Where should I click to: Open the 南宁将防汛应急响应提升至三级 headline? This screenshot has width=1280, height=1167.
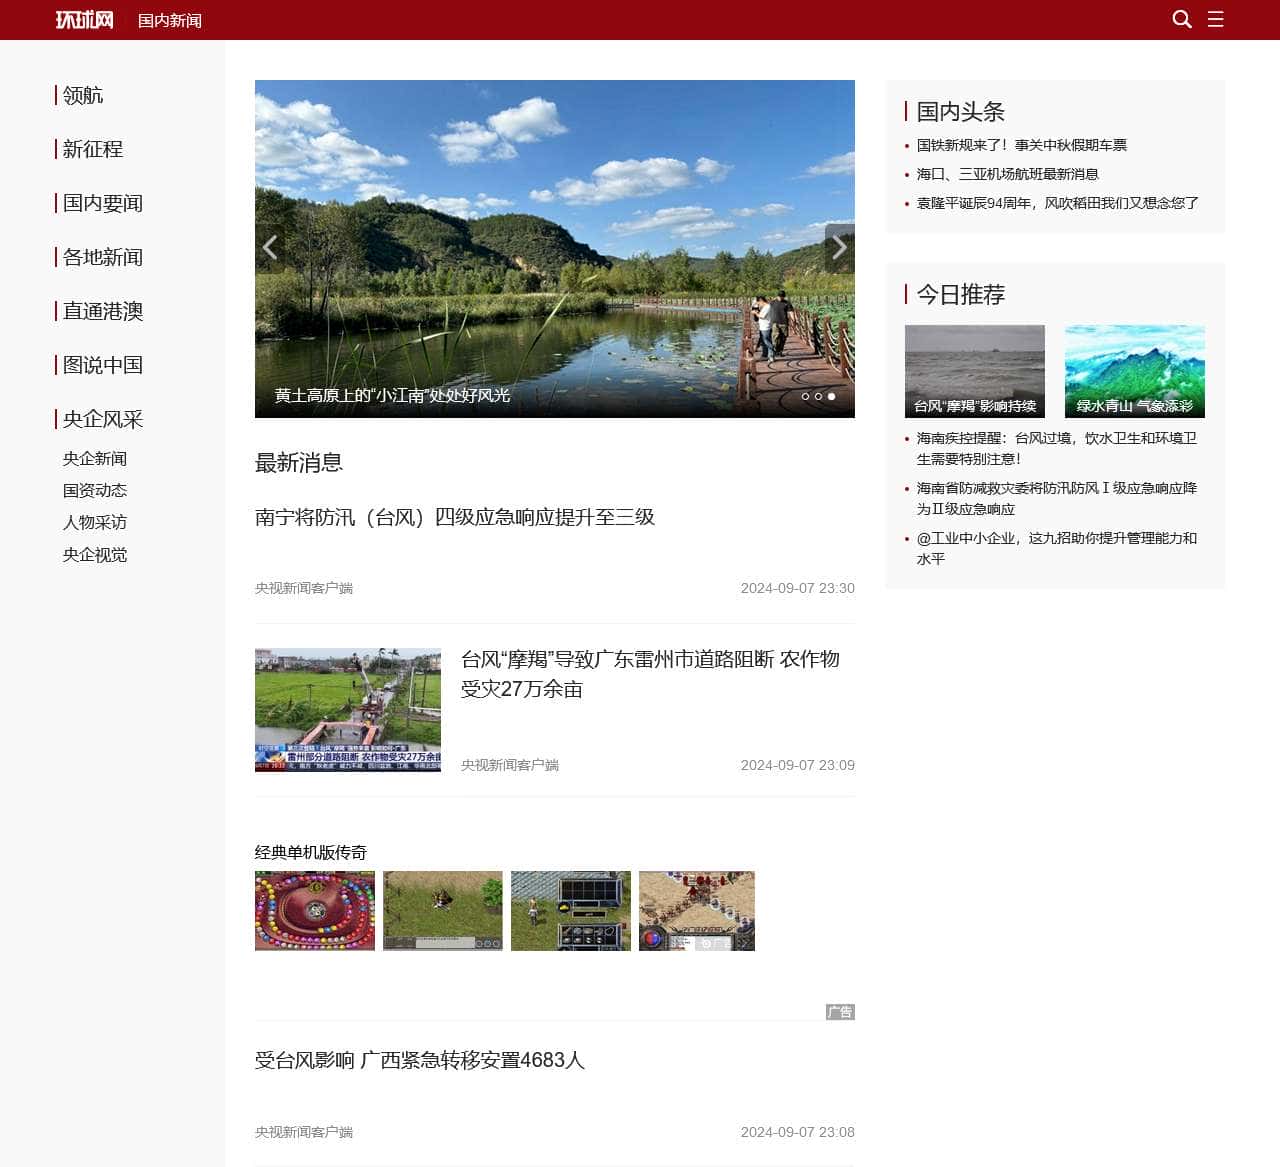point(455,518)
